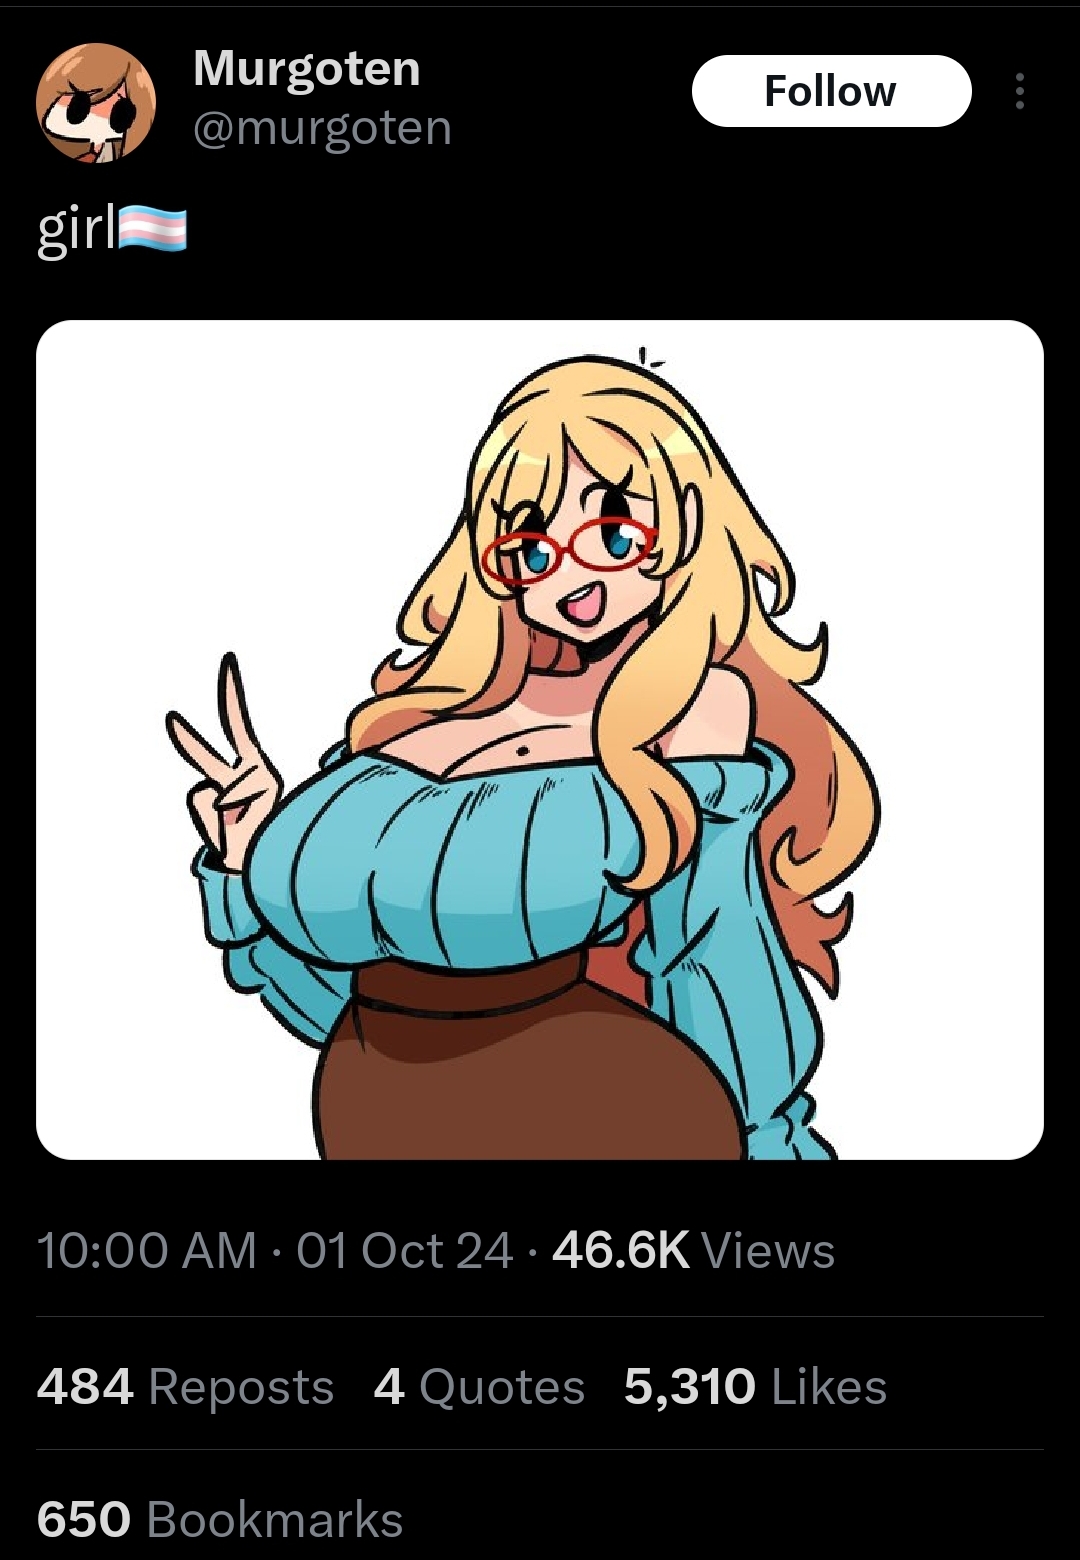
Task: Open Murgoten's profile avatar
Action: [96, 102]
